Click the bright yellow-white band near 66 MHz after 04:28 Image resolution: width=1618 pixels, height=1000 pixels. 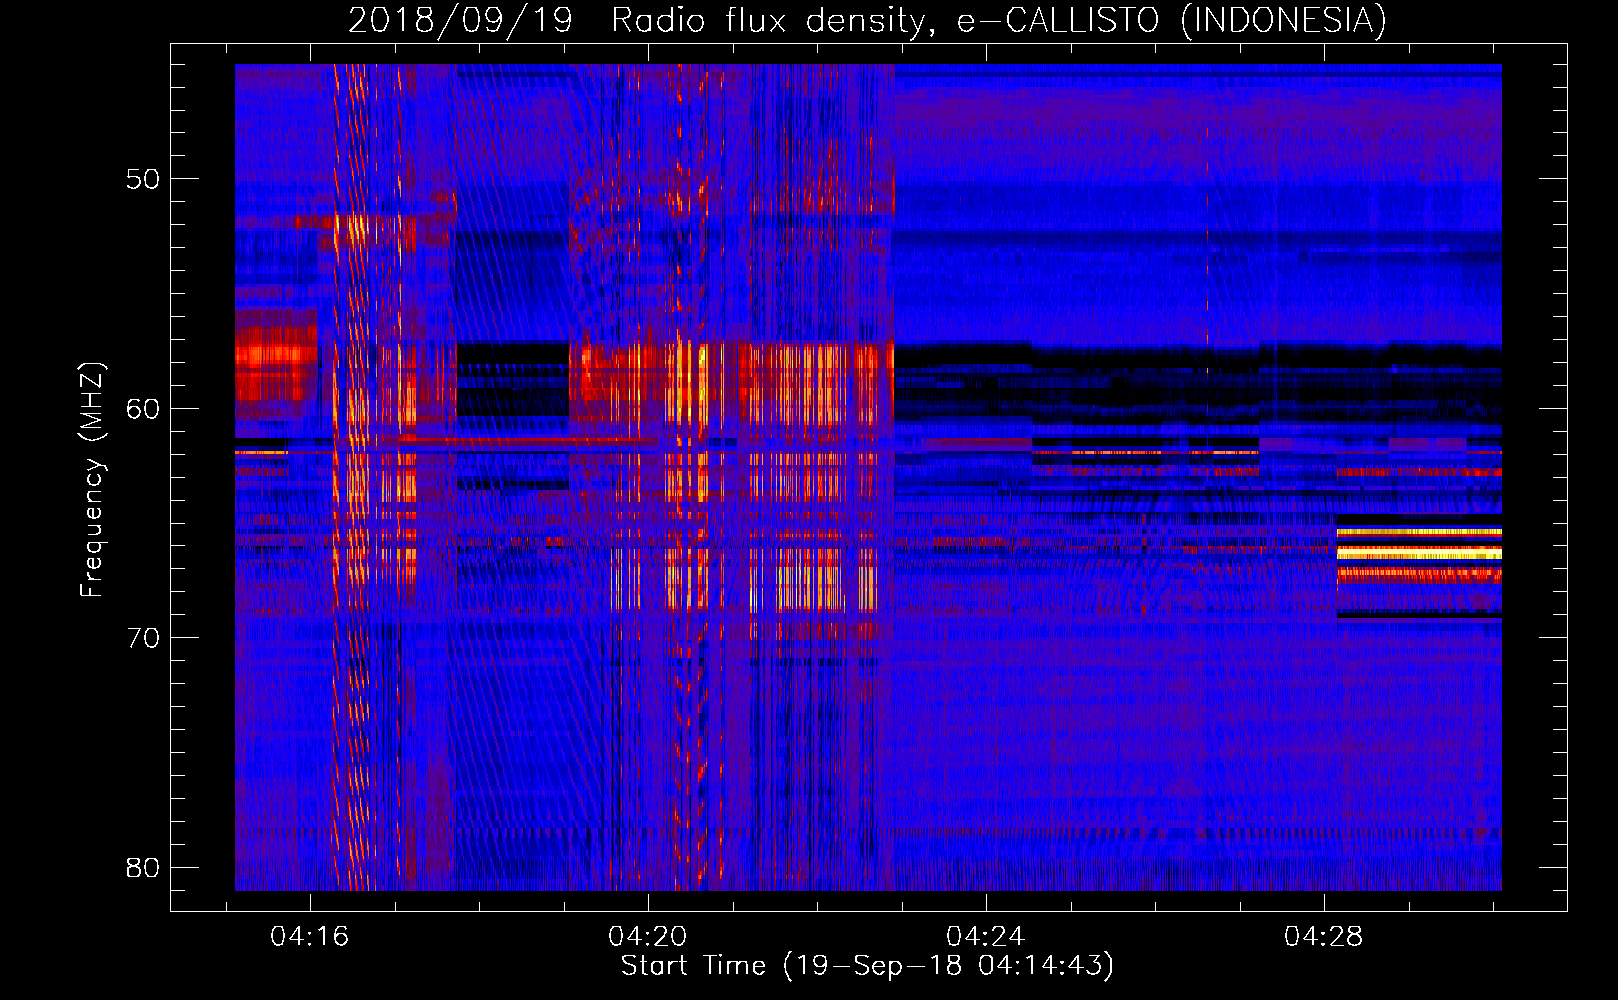coord(1419,552)
